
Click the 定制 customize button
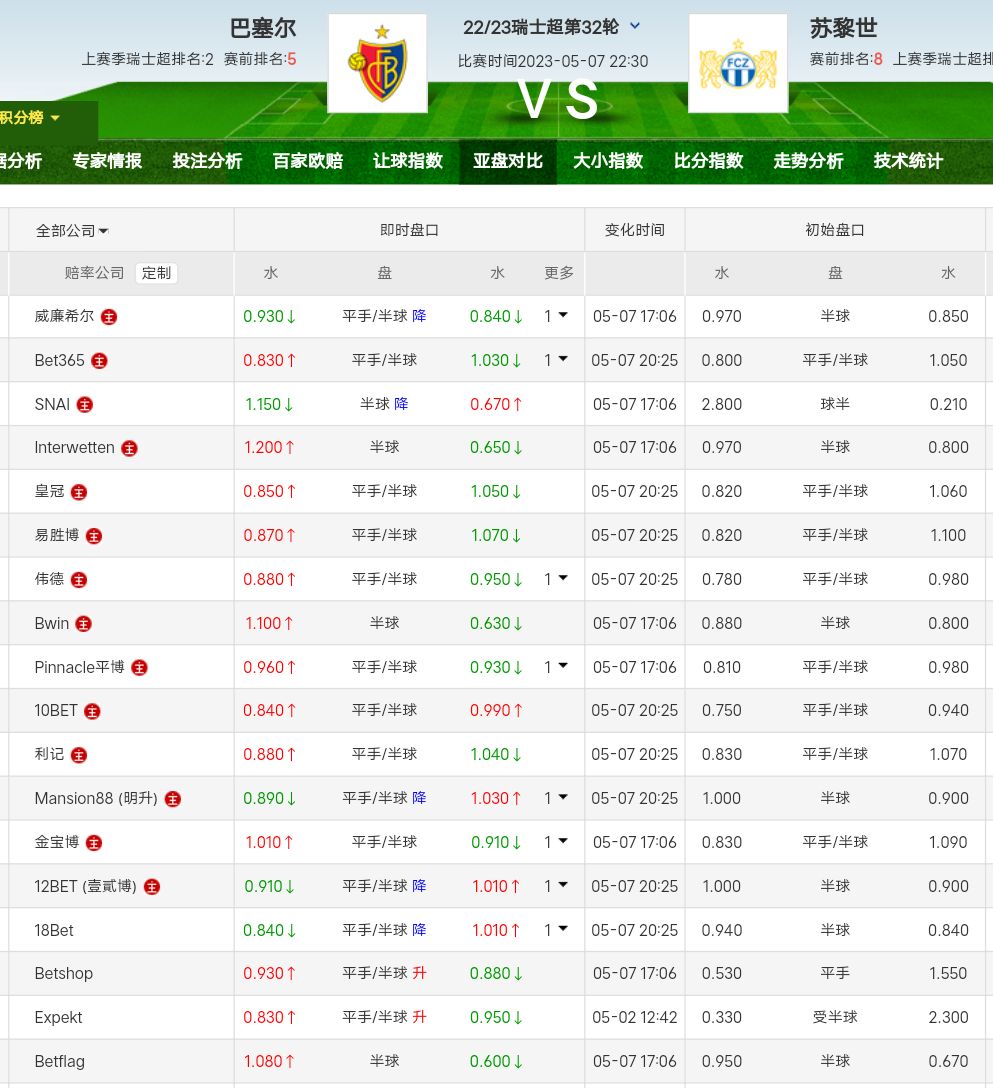pyautogui.click(x=156, y=273)
